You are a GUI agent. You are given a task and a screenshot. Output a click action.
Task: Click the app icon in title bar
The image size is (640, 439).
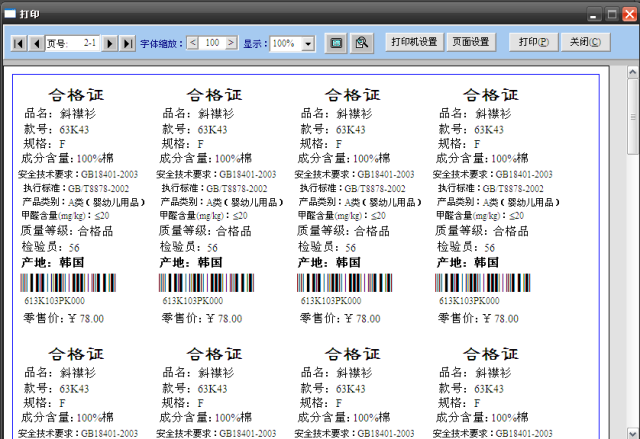pyautogui.click(x=10, y=14)
